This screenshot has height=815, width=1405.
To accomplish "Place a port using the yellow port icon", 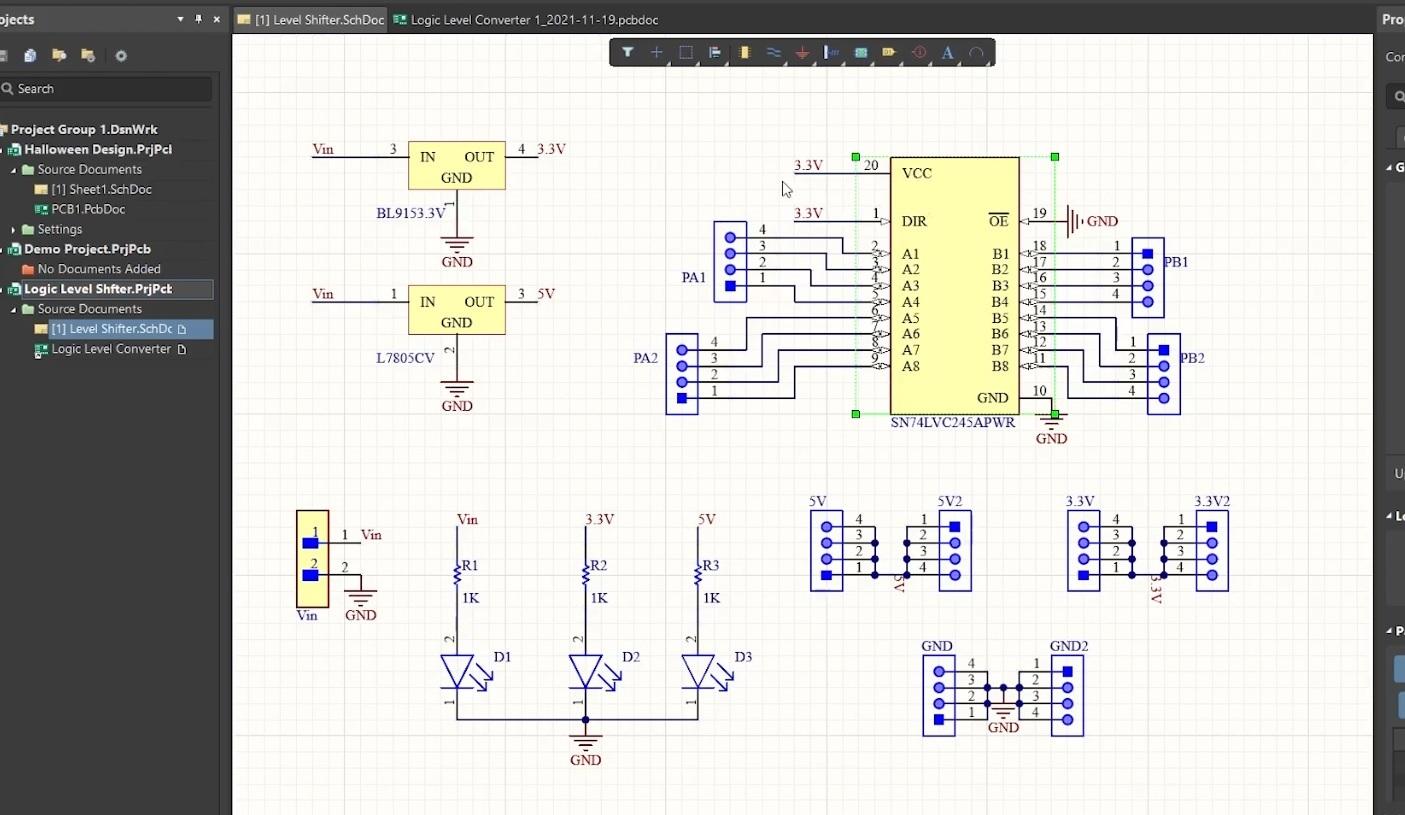I will coord(889,52).
